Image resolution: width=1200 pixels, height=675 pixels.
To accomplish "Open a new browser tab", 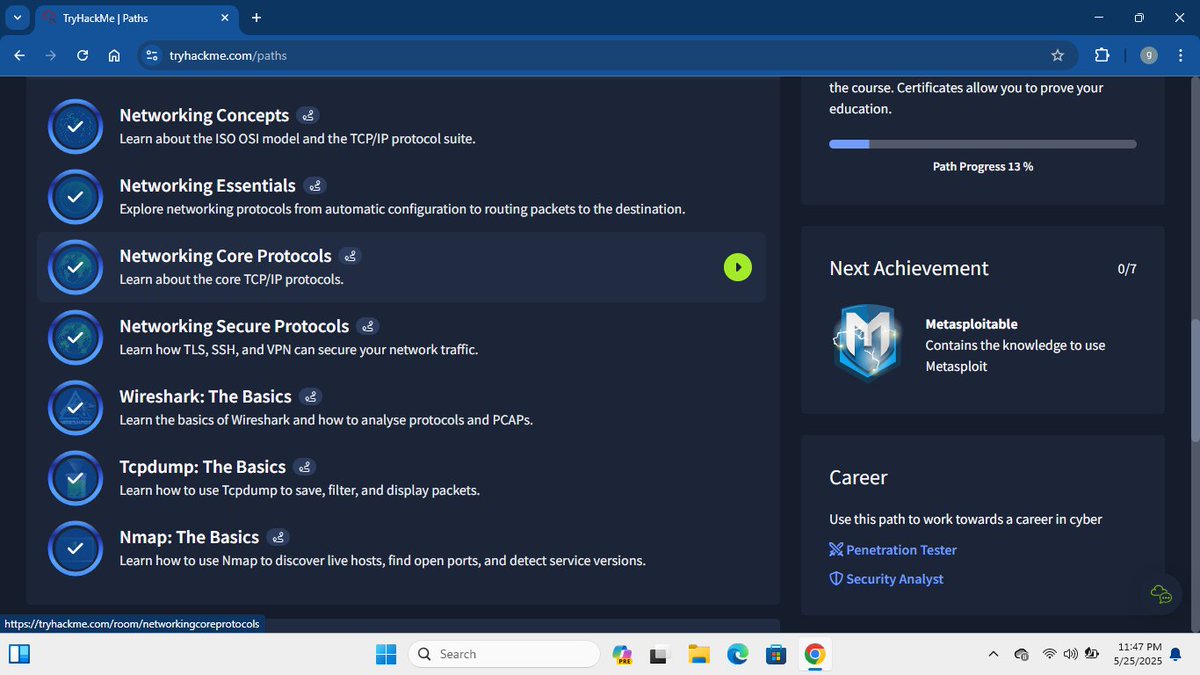I will tap(256, 17).
